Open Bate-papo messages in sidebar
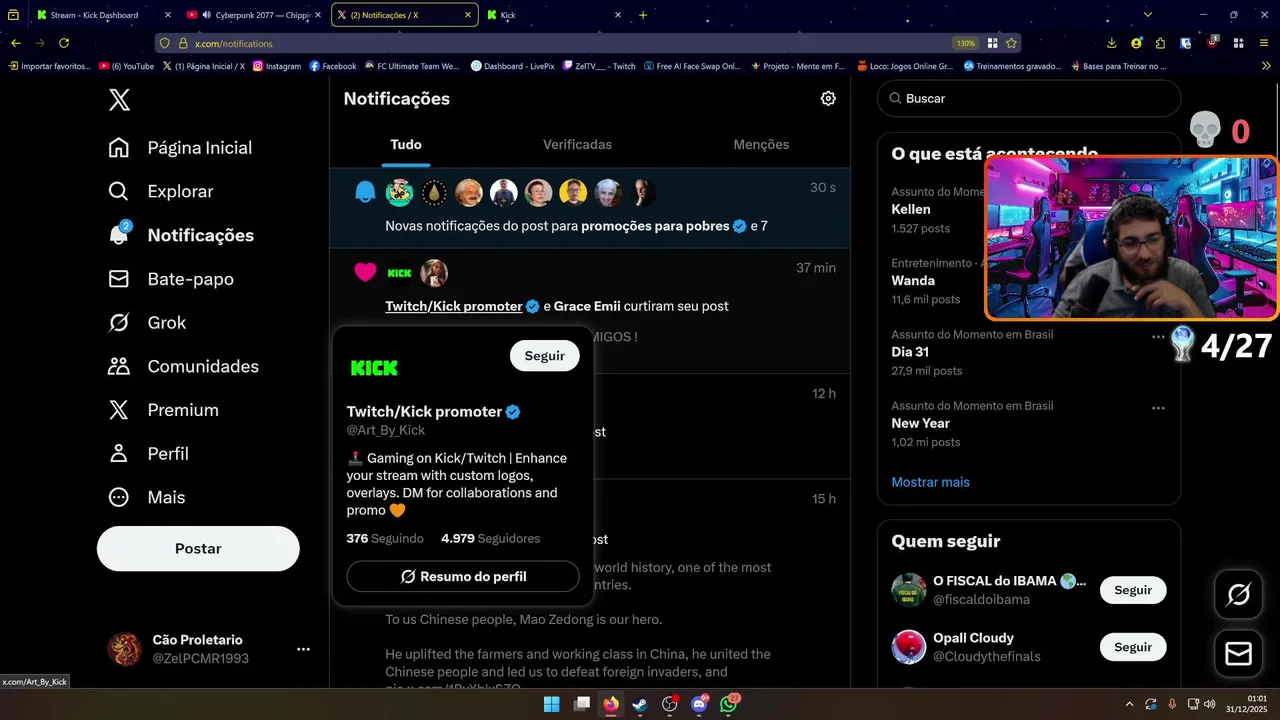Viewport: 1280px width, 720px height. (171, 279)
